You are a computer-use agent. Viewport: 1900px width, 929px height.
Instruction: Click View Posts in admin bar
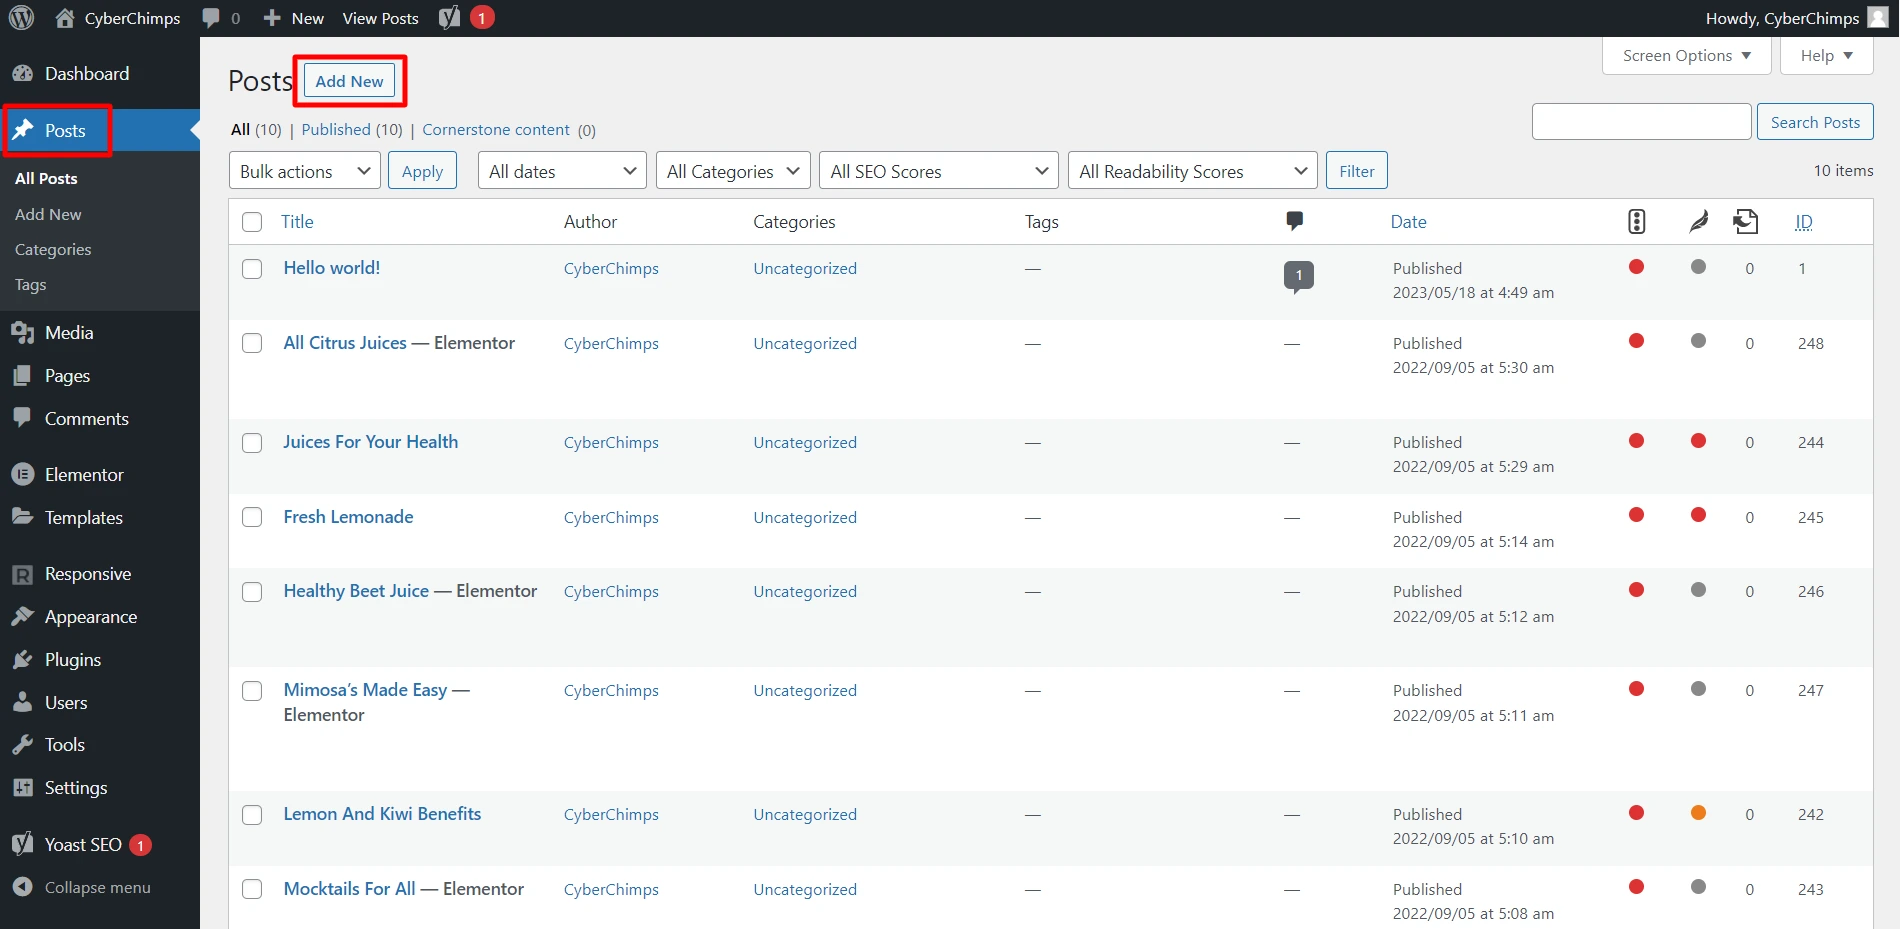[x=380, y=18]
